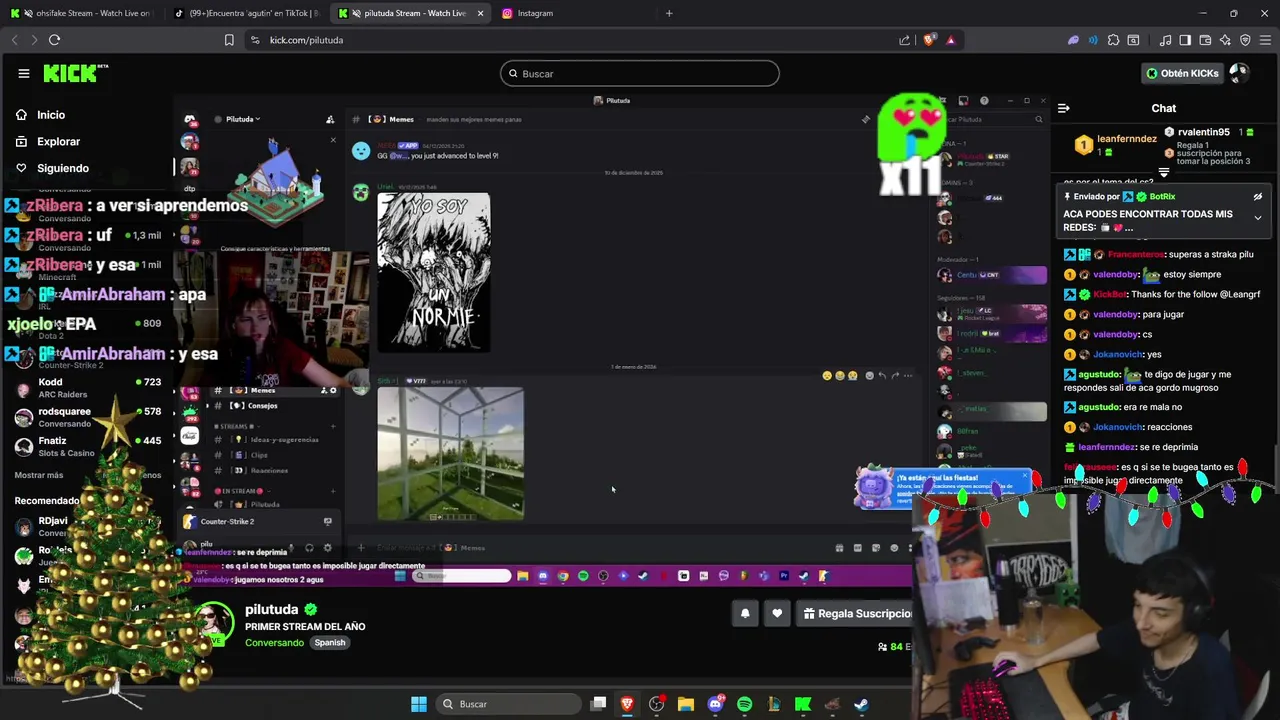Collapse the chat panel arrow icon
Screen dimensions: 1280x720
(x=1064, y=108)
